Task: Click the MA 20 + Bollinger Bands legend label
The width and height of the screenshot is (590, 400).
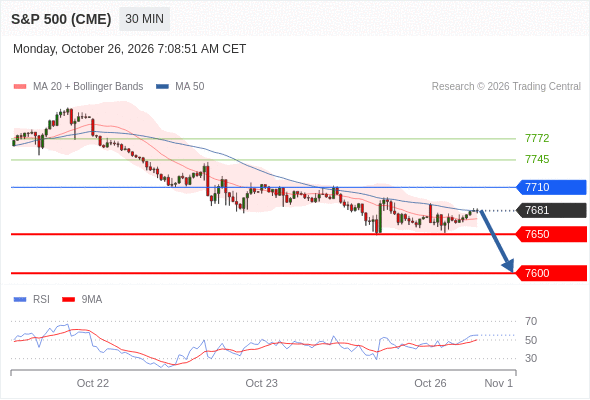Action: (x=88, y=87)
